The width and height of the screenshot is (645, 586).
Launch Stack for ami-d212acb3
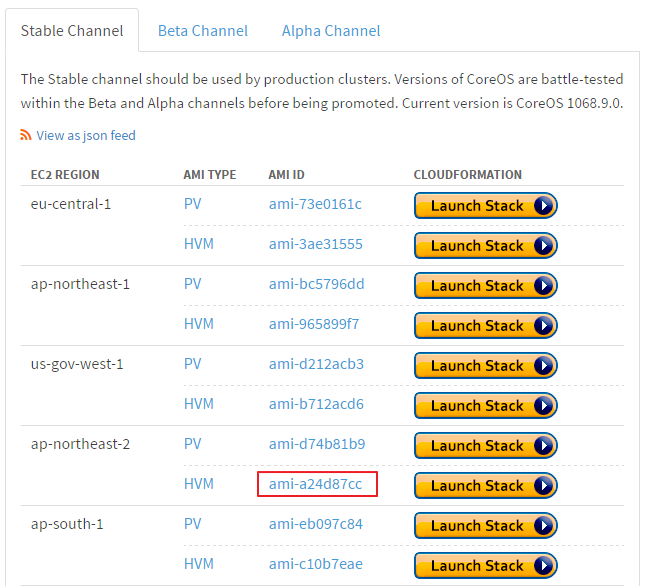486,366
